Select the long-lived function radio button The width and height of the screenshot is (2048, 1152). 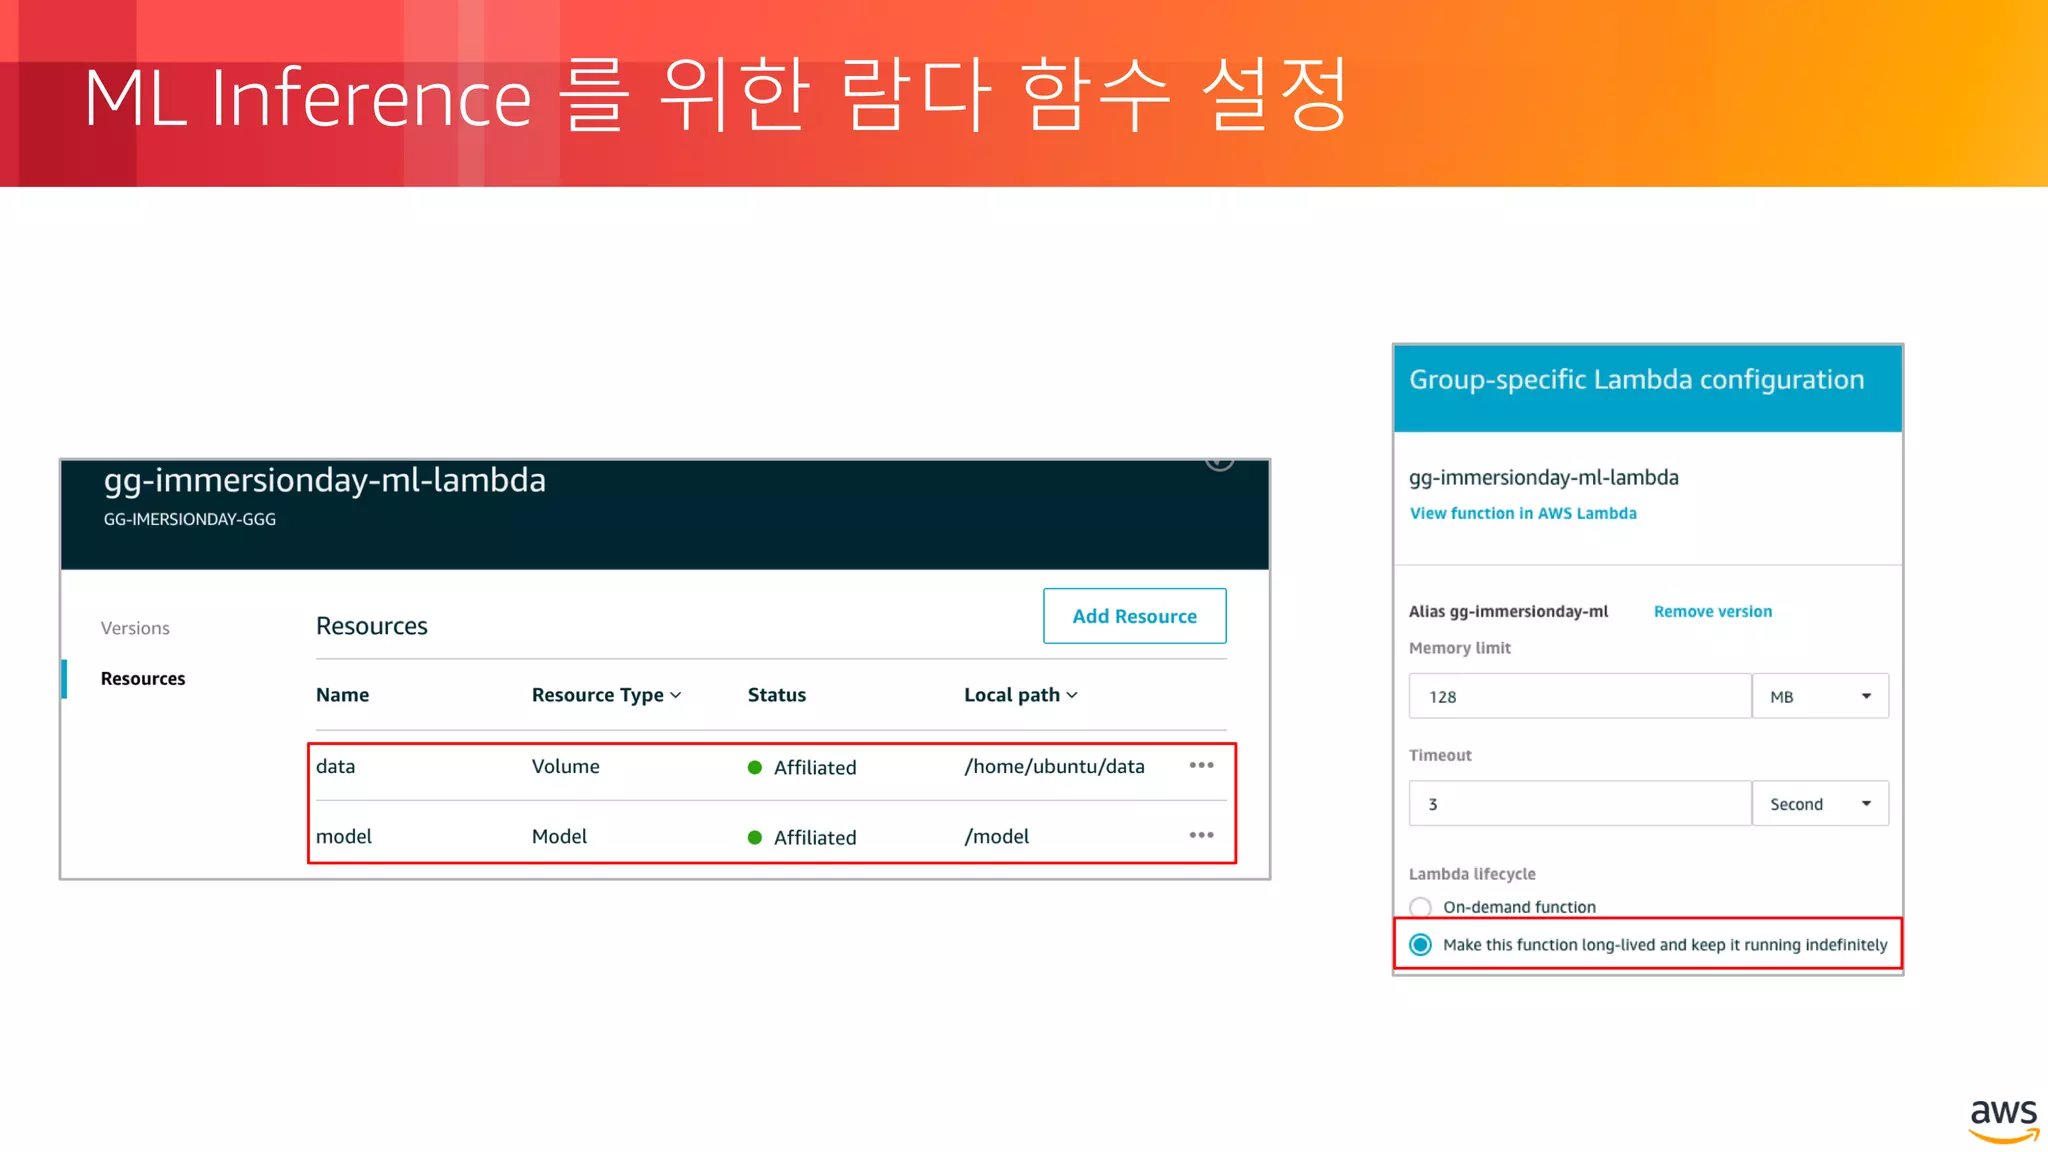tap(1420, 945)
